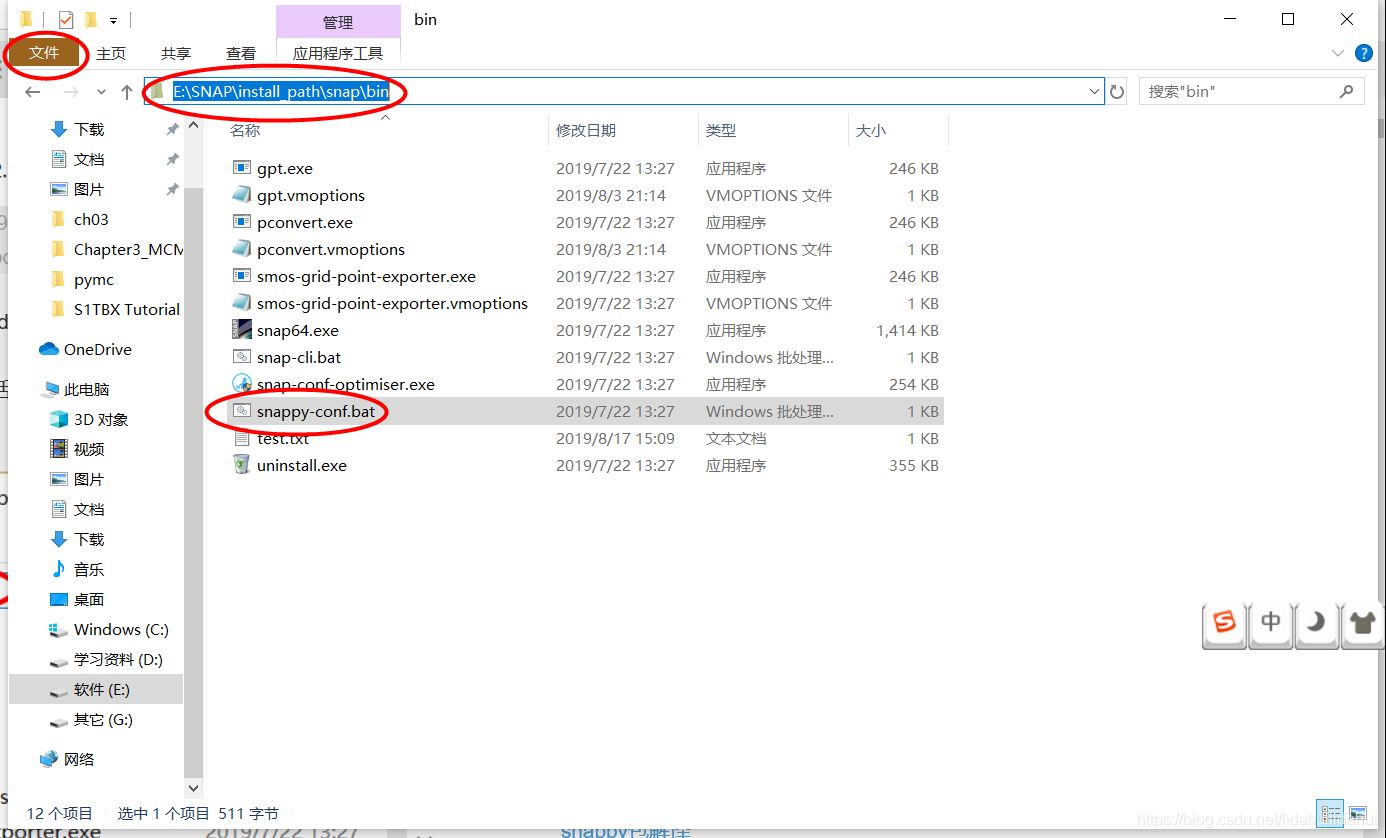This screenshot has height=838, width=1386.
Task: Click the search magnifier icon
Action: (x=1346, y=91)
